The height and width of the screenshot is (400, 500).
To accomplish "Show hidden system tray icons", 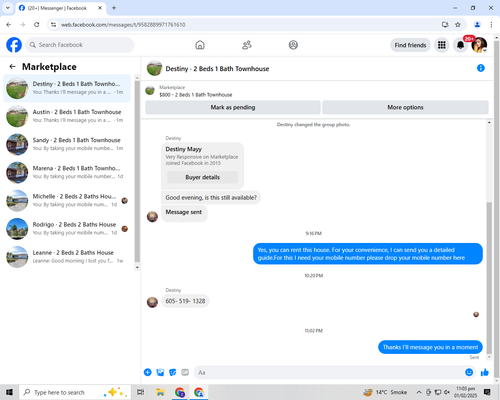I will [419, 392].
